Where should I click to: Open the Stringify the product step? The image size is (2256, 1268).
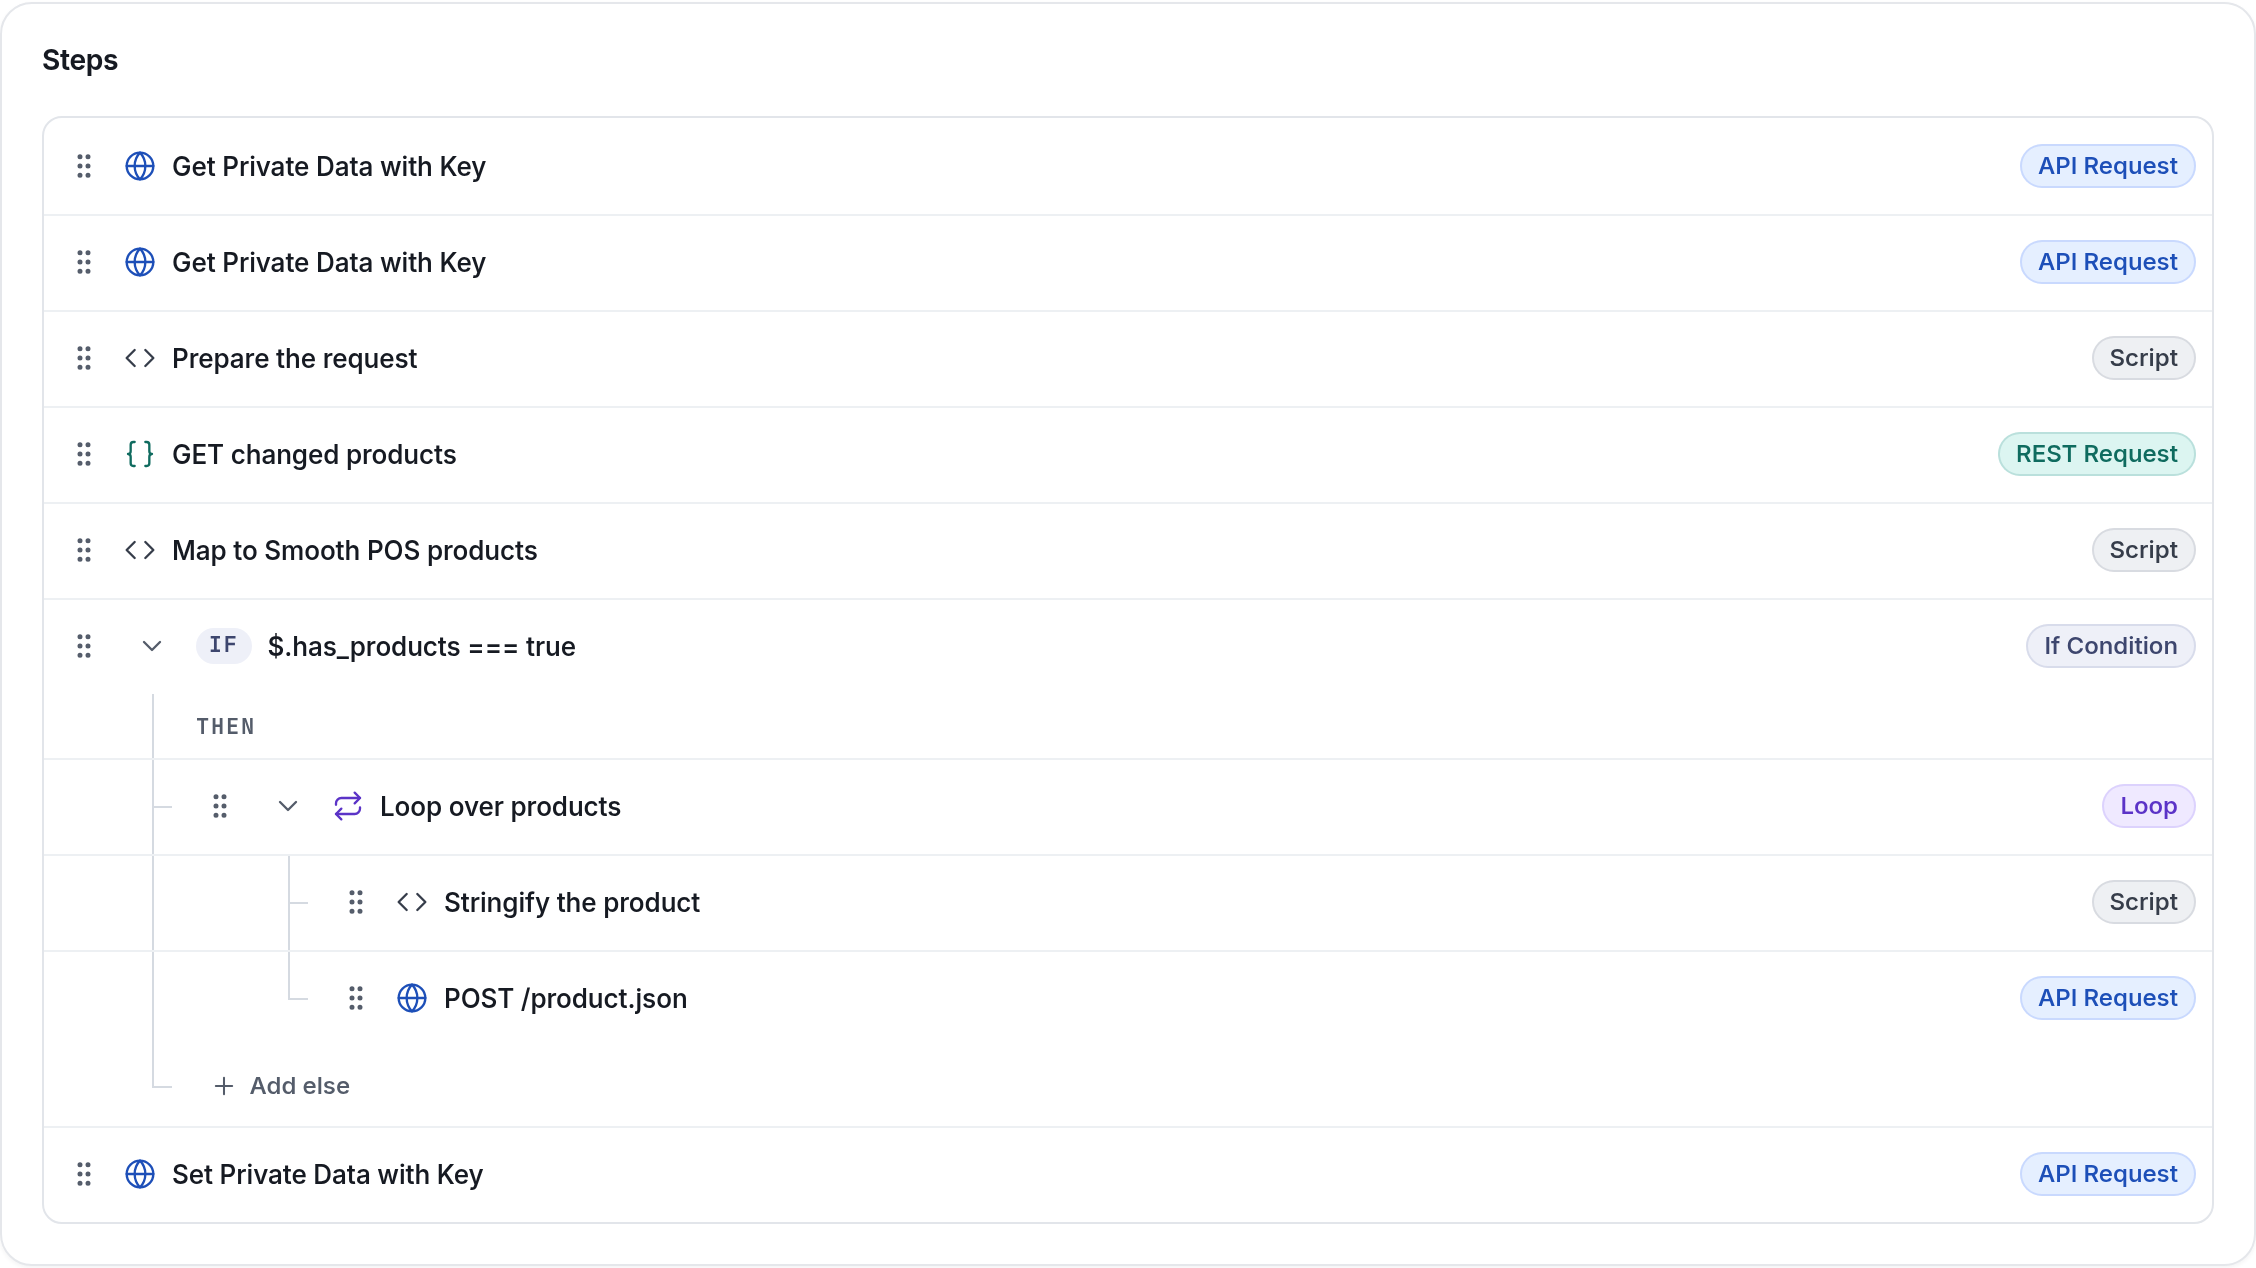click(1128, 902)
